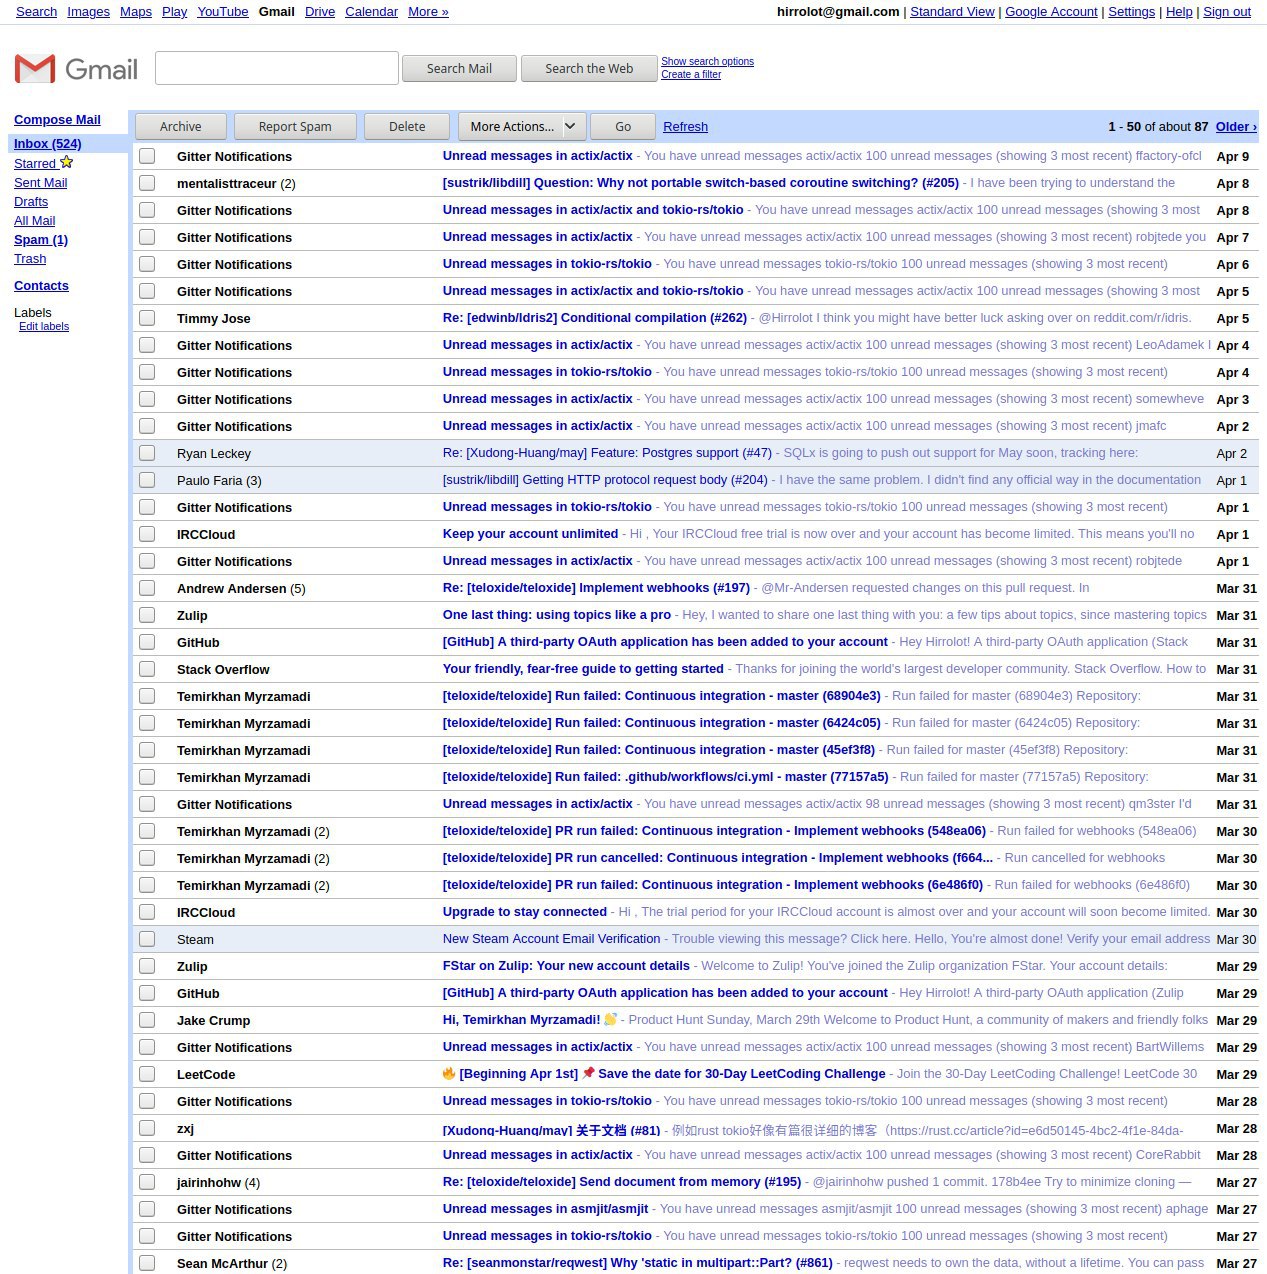The width and height of the screenshot is (1267, 1274).
Task: Click the Search Mail button
Action: pyautogui.click(x=459, y=69)
